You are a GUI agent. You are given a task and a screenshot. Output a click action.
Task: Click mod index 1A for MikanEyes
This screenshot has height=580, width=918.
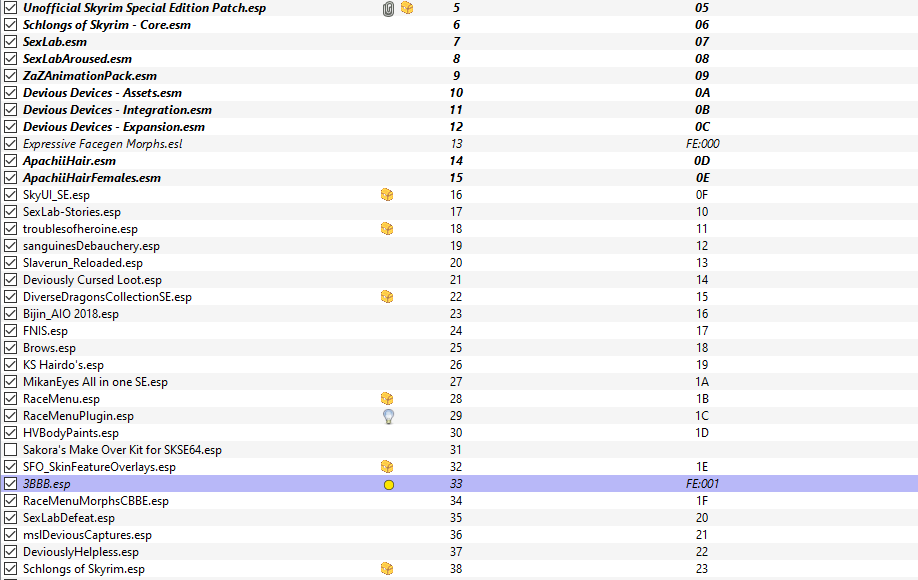[x=702, y=382]
